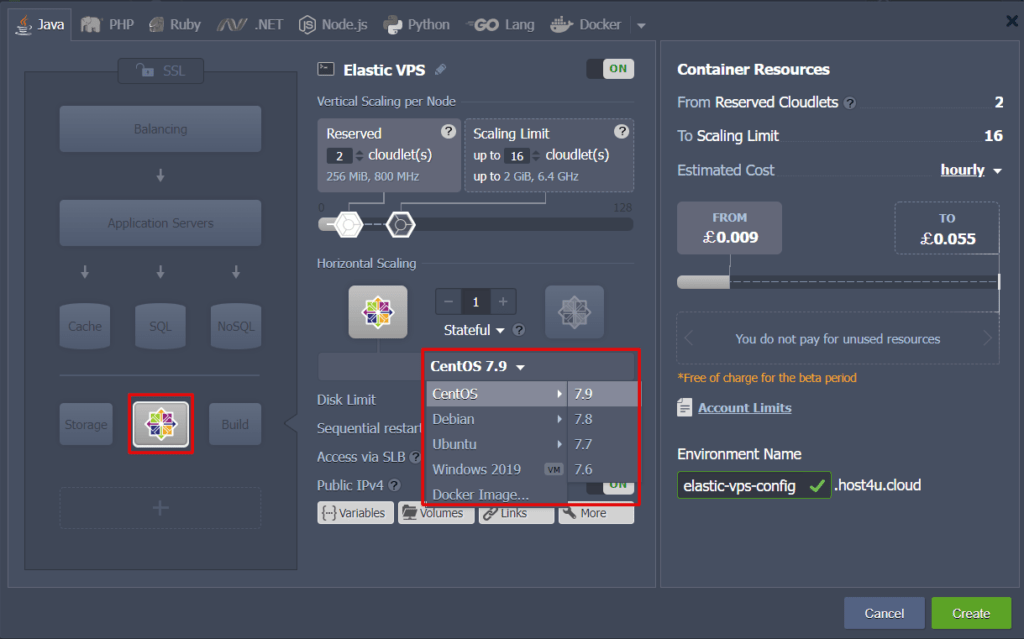The width and height of the screenshot is (1024, 639).
Task: Select the GO Lang tab
Action: click(x=500, y=25)
